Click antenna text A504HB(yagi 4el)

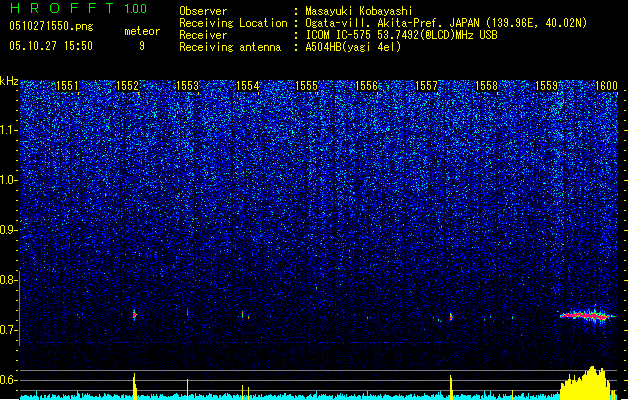pos(353,47)
